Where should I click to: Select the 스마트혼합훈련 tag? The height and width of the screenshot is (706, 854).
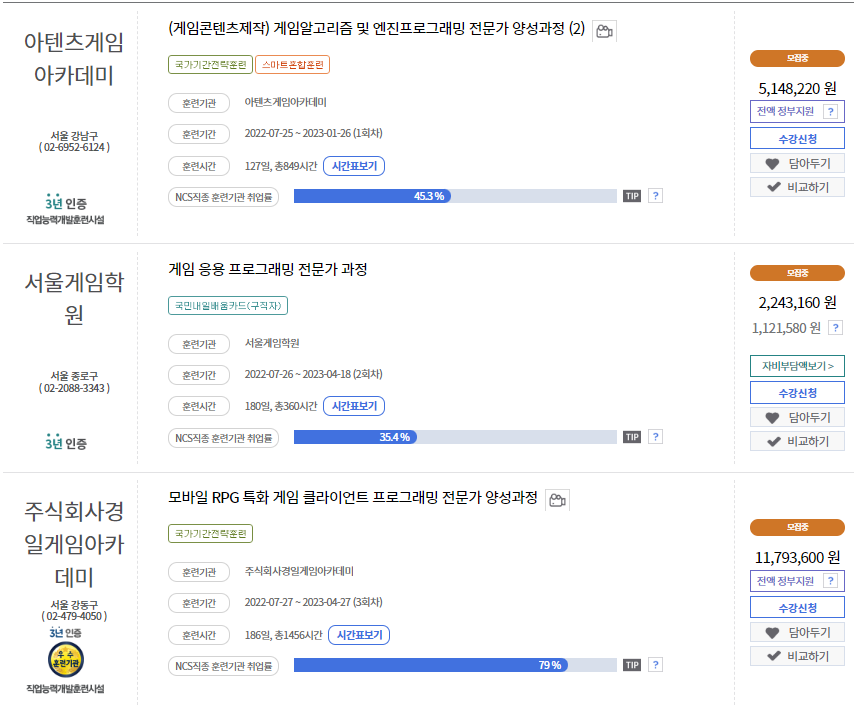click(292, 65)
